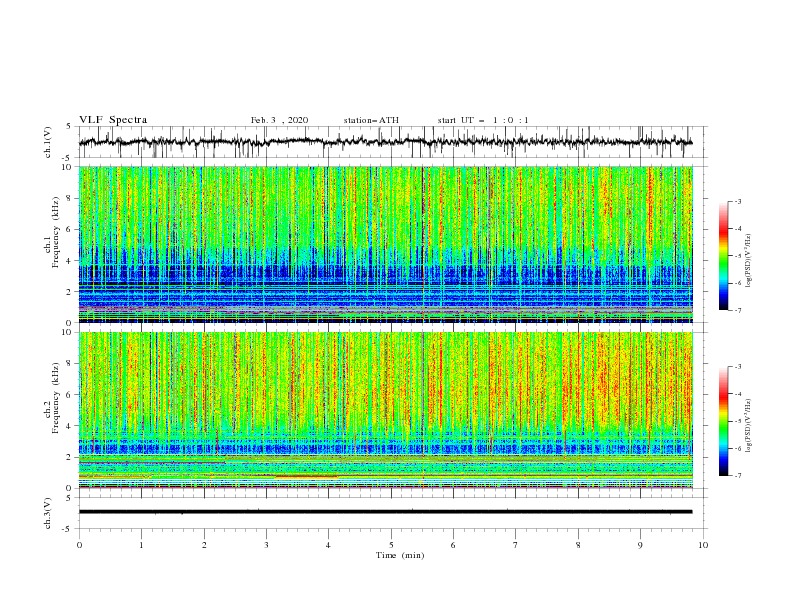The image size is (792, 612).
Task: Click the "-4" tick on ch.2 color bar
Action: pyautogui.click(x=738, y=394)
